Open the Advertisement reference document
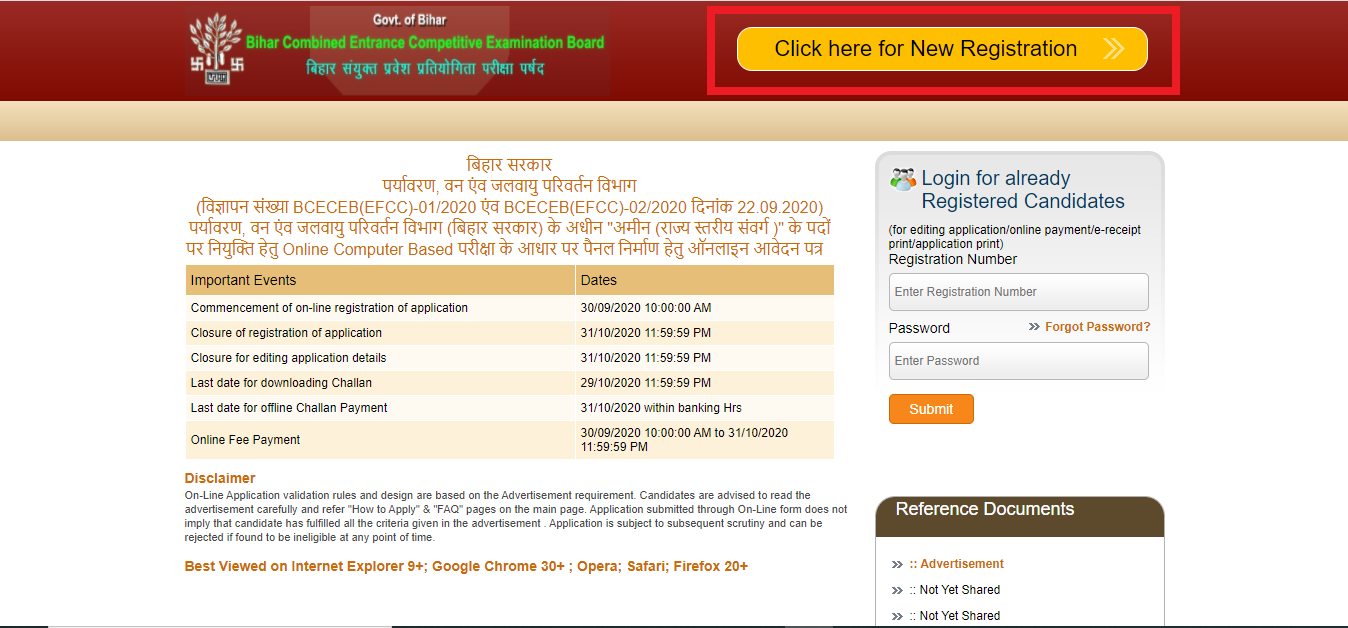The height and width of the screenshot is (628, 1348). click(x=961, y=564)
